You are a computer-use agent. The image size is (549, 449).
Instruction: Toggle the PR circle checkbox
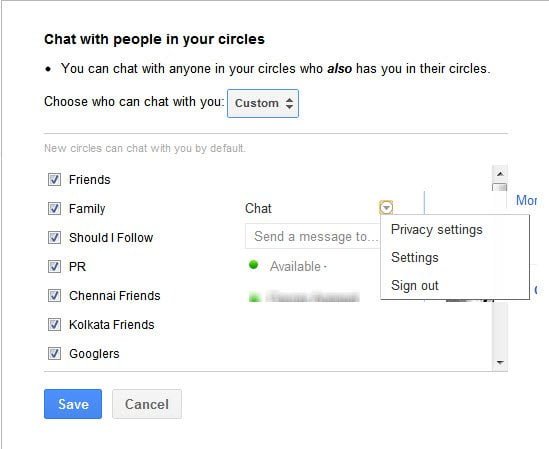coord(54,267)
